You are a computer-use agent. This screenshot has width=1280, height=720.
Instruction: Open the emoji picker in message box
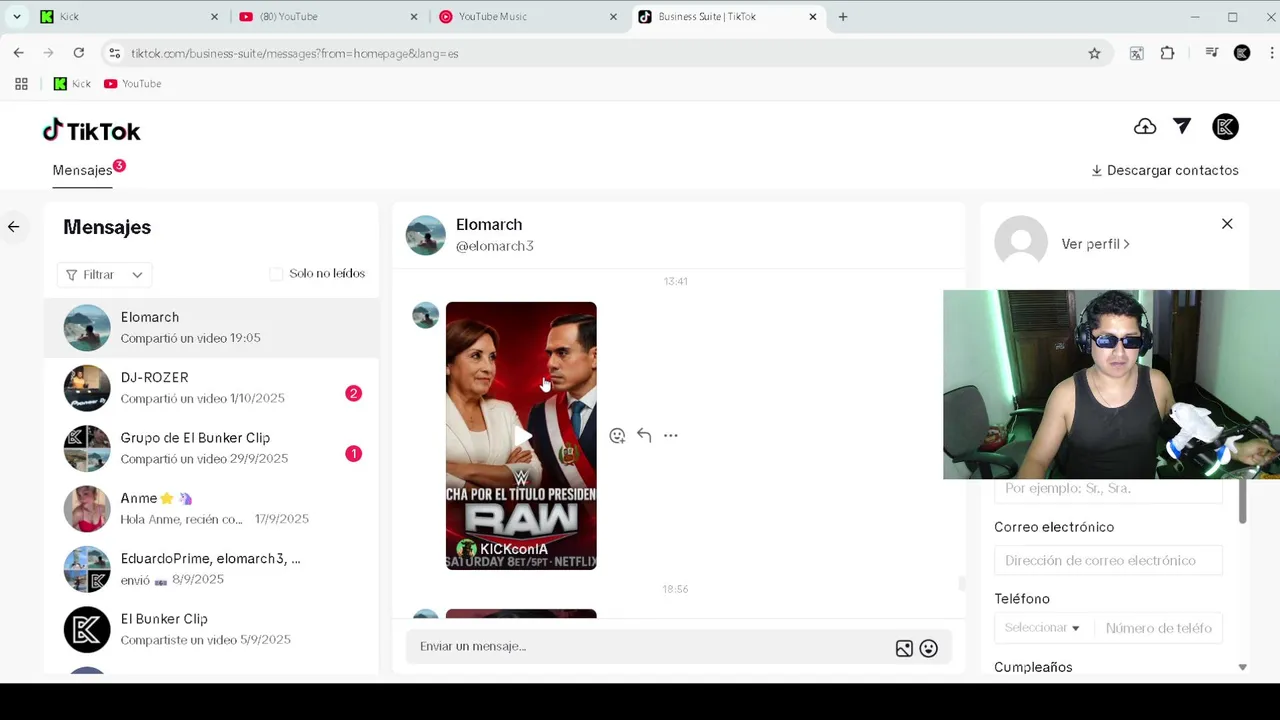tap(929, 648)
